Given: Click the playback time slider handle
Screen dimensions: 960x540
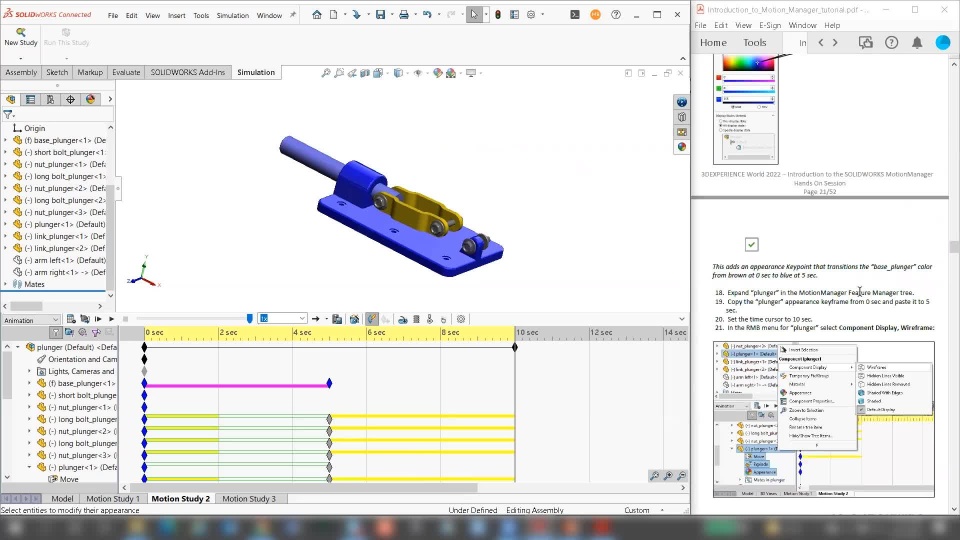Looking at the screenshot, I should tap(249, 318).
